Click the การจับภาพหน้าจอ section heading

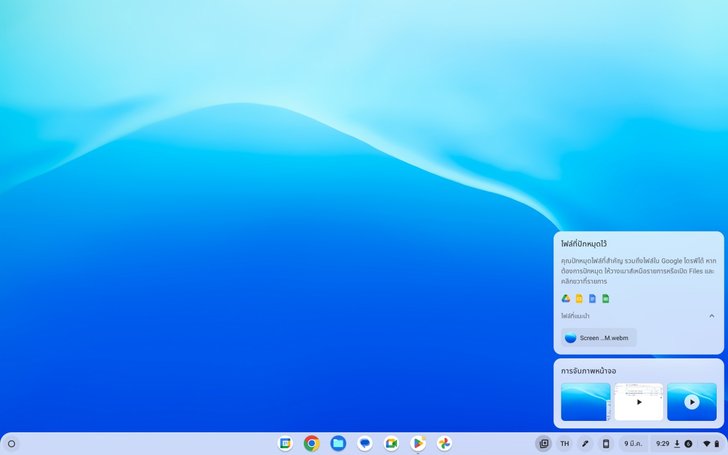point(588,371)
